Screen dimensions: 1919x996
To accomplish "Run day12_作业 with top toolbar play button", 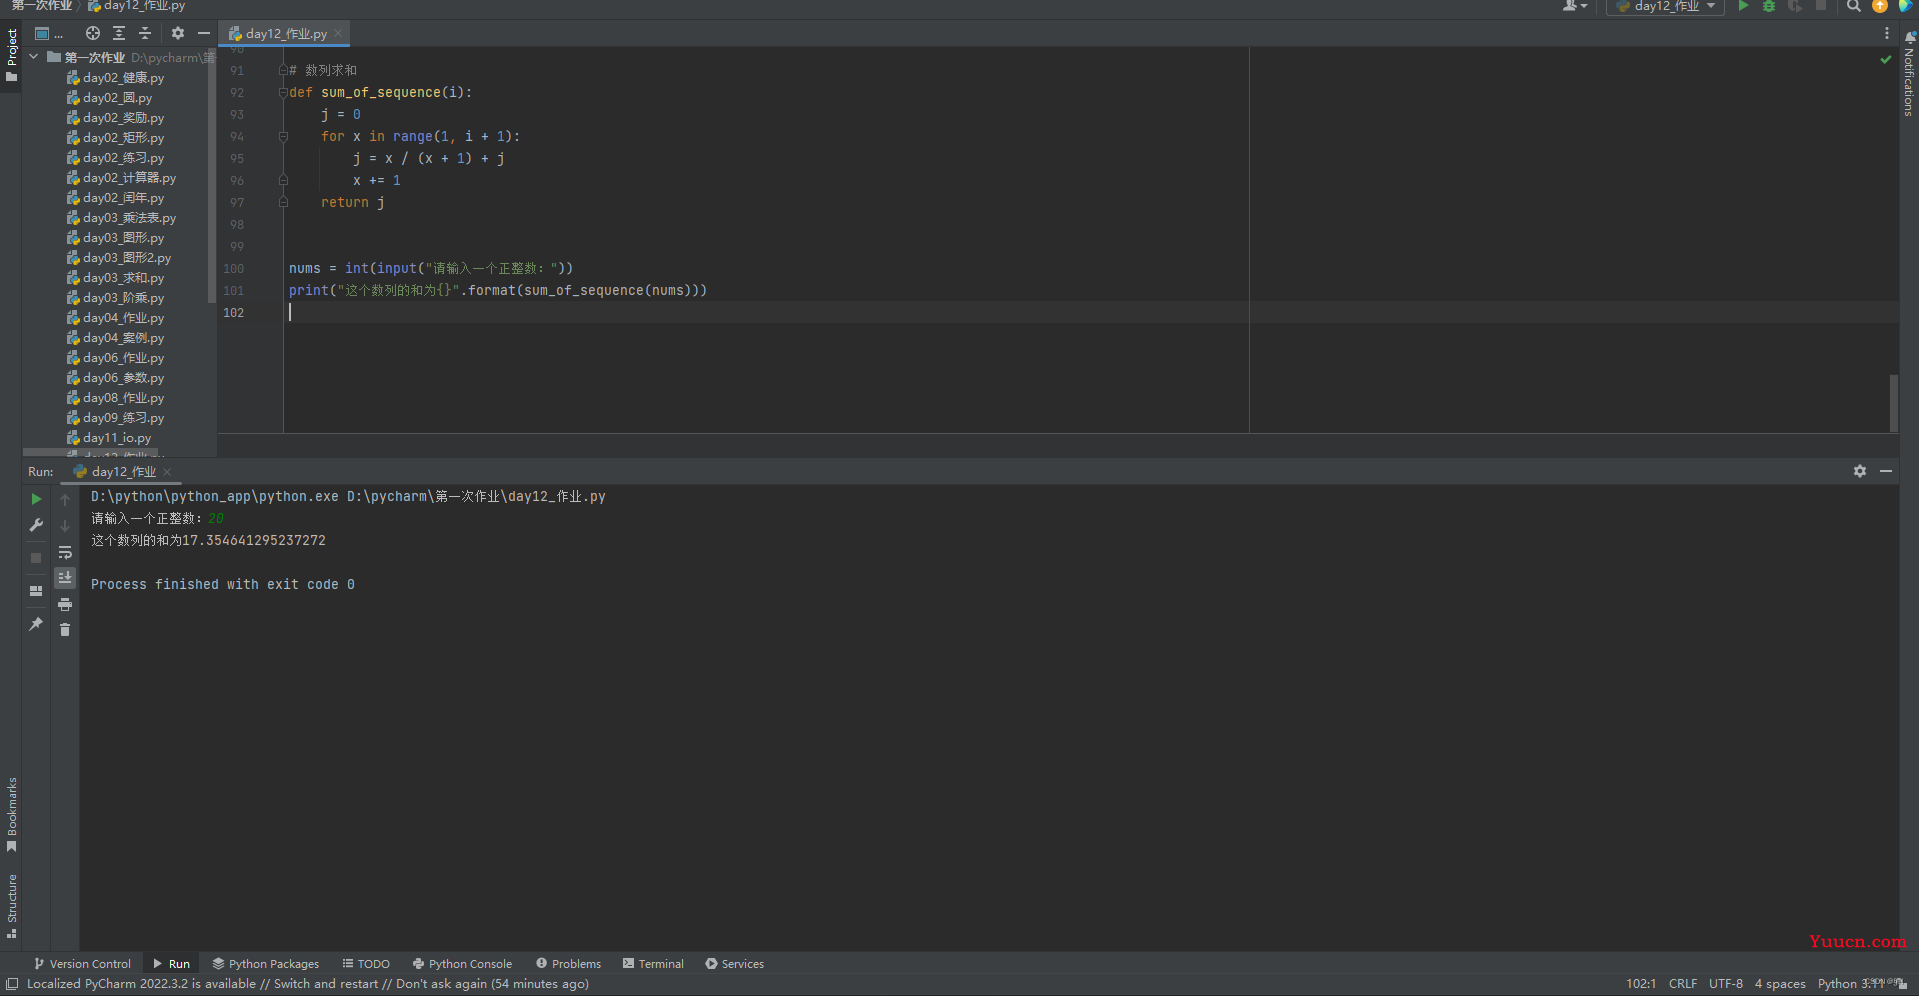I will [x=1743, y=6].
